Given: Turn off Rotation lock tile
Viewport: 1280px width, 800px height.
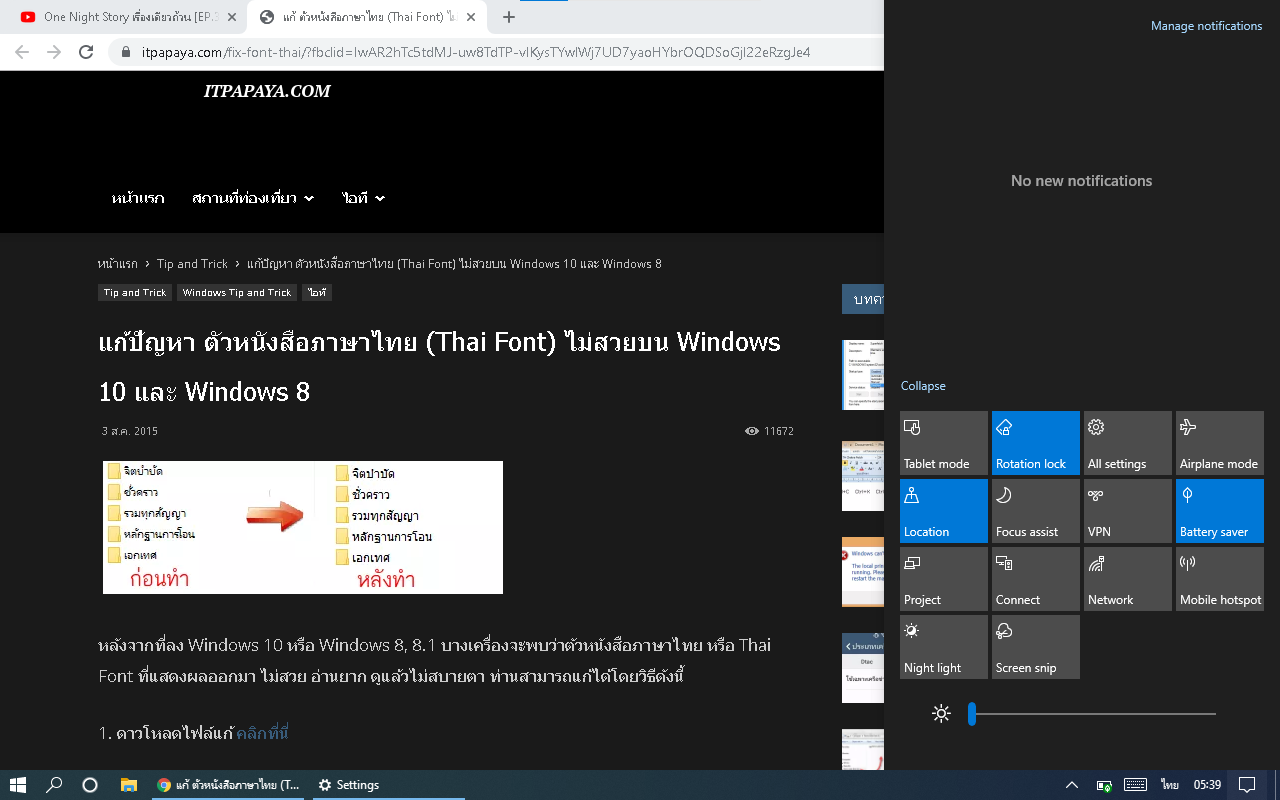Looking at the screenshot, I should tap(1036, 443).
